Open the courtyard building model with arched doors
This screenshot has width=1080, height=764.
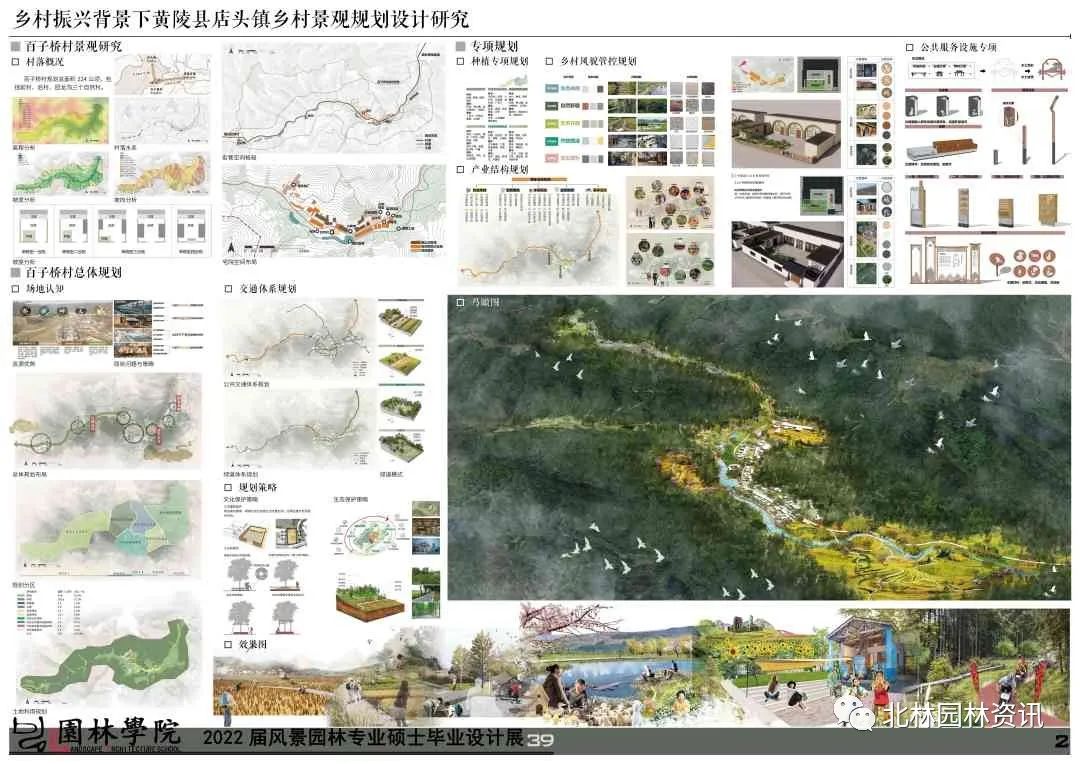(x=786, y=134)
